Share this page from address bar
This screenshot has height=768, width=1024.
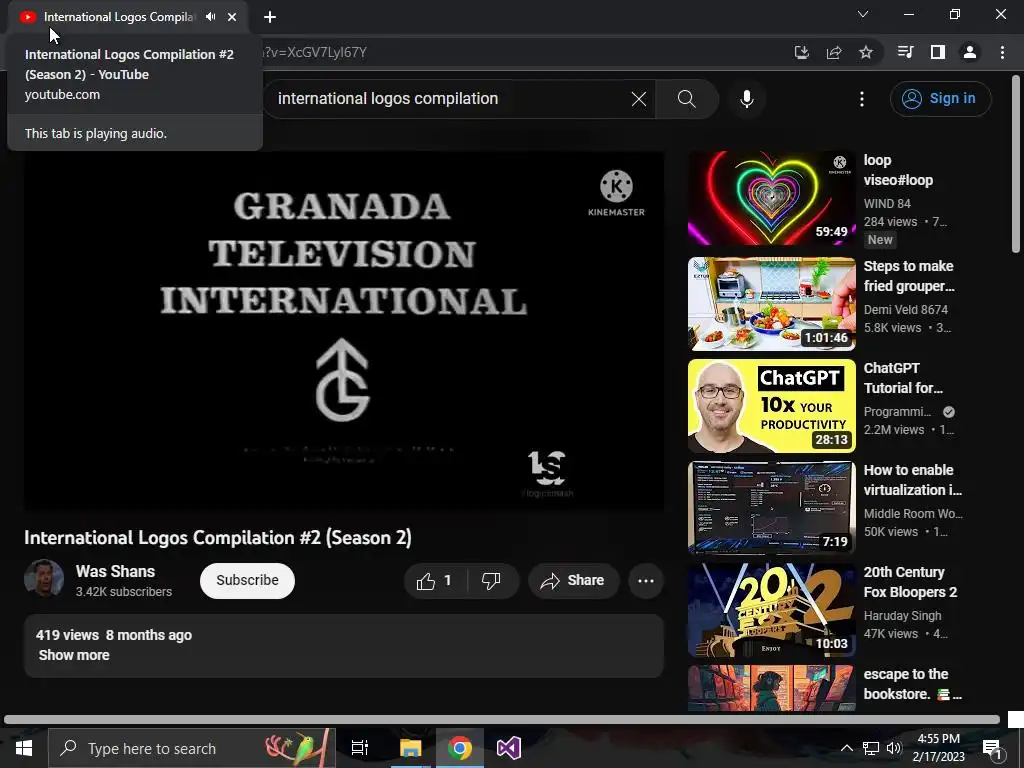coord(834,52)
